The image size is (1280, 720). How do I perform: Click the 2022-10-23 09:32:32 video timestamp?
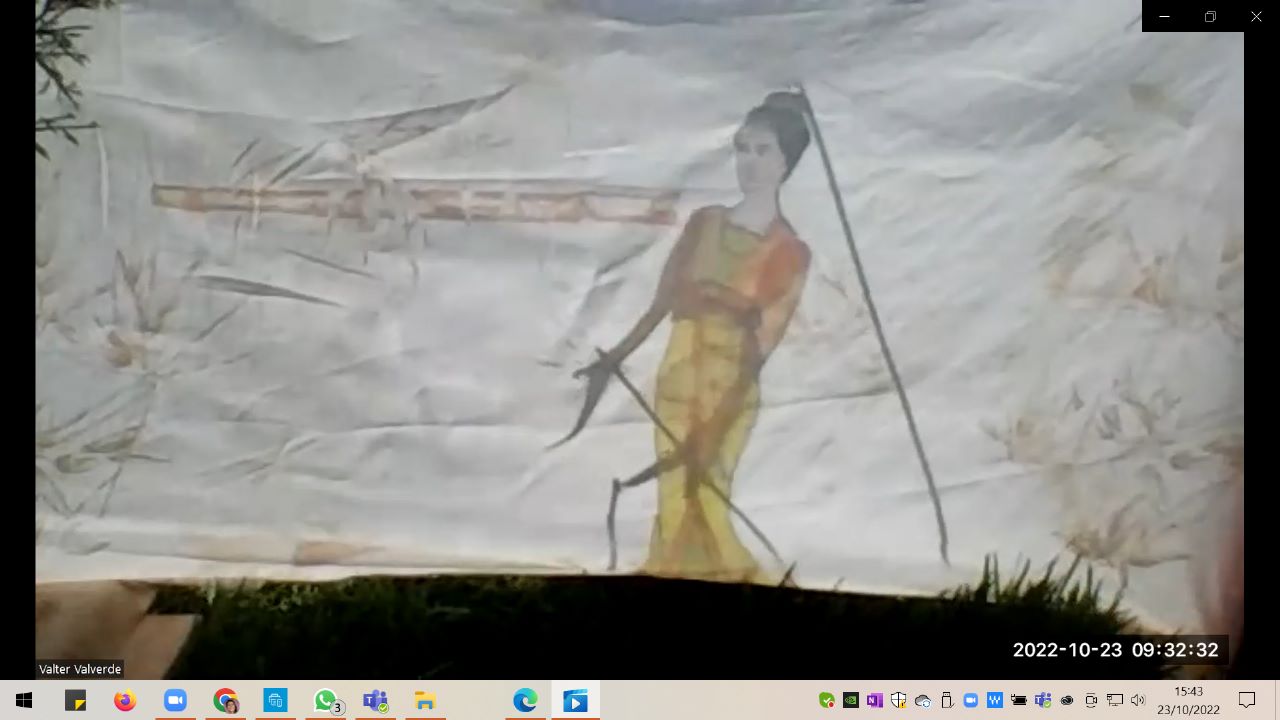click(1115, 650)
